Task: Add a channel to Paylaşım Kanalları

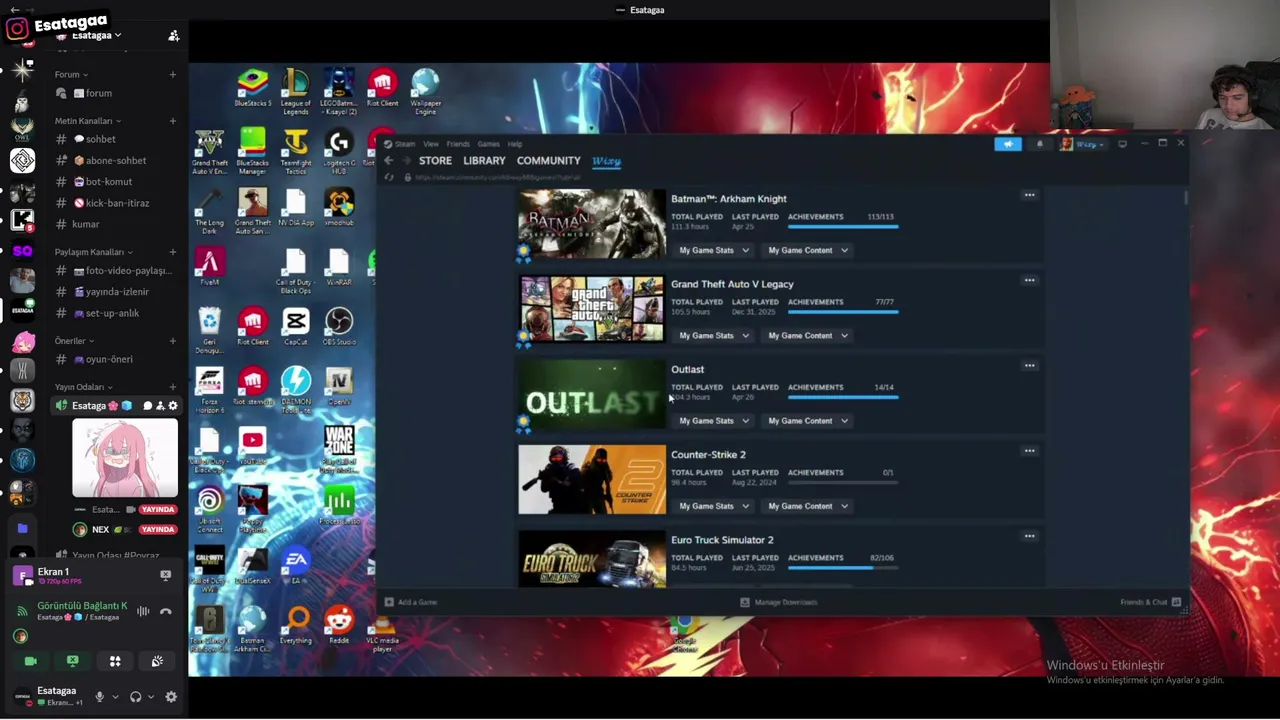Action: click(172, 252)
